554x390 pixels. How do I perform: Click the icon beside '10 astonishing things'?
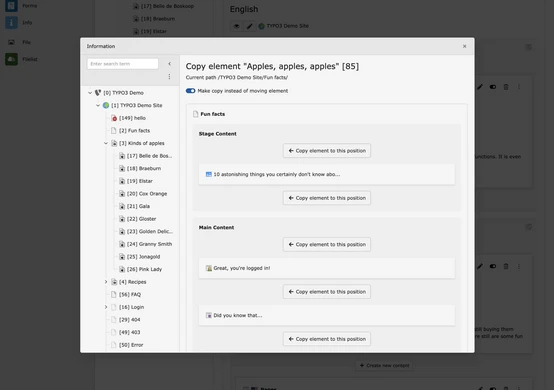click(x=209, y=175)
